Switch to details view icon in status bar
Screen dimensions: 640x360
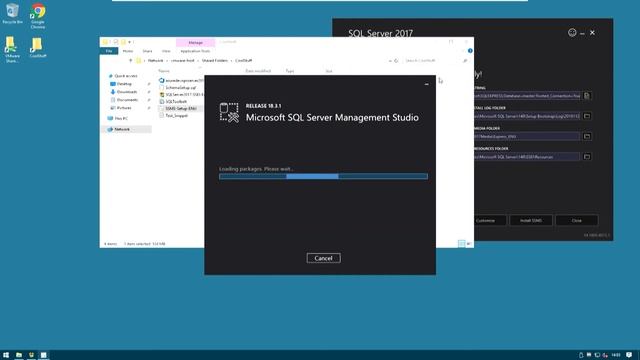click(x=462, y=244)
